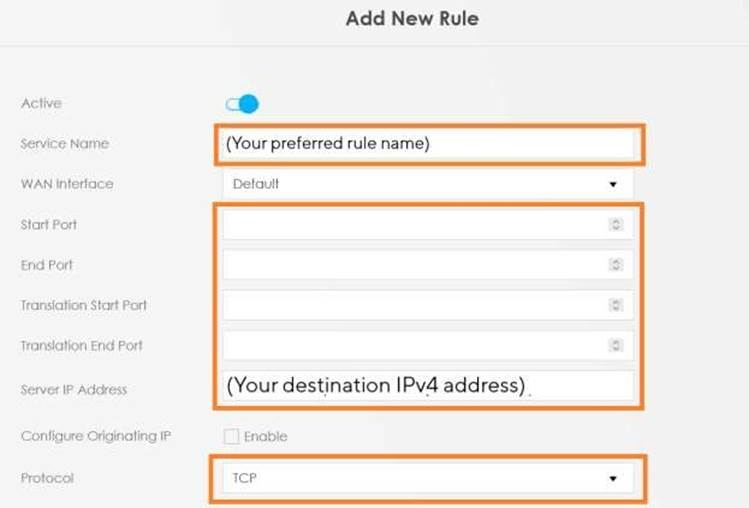Toggle the Active switch off
Image resolution: width=749 pixels, height=508 pixels.
pos(242,104)
